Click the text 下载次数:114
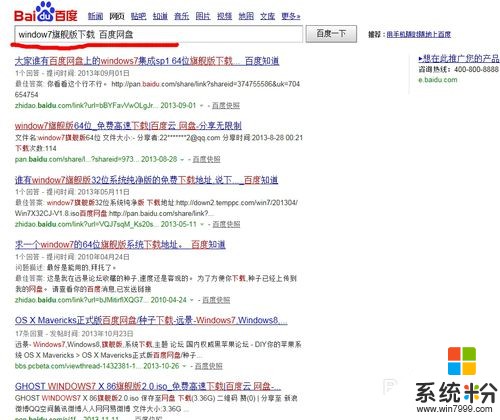This screenshot has width=500, height=420. point(36,149)
